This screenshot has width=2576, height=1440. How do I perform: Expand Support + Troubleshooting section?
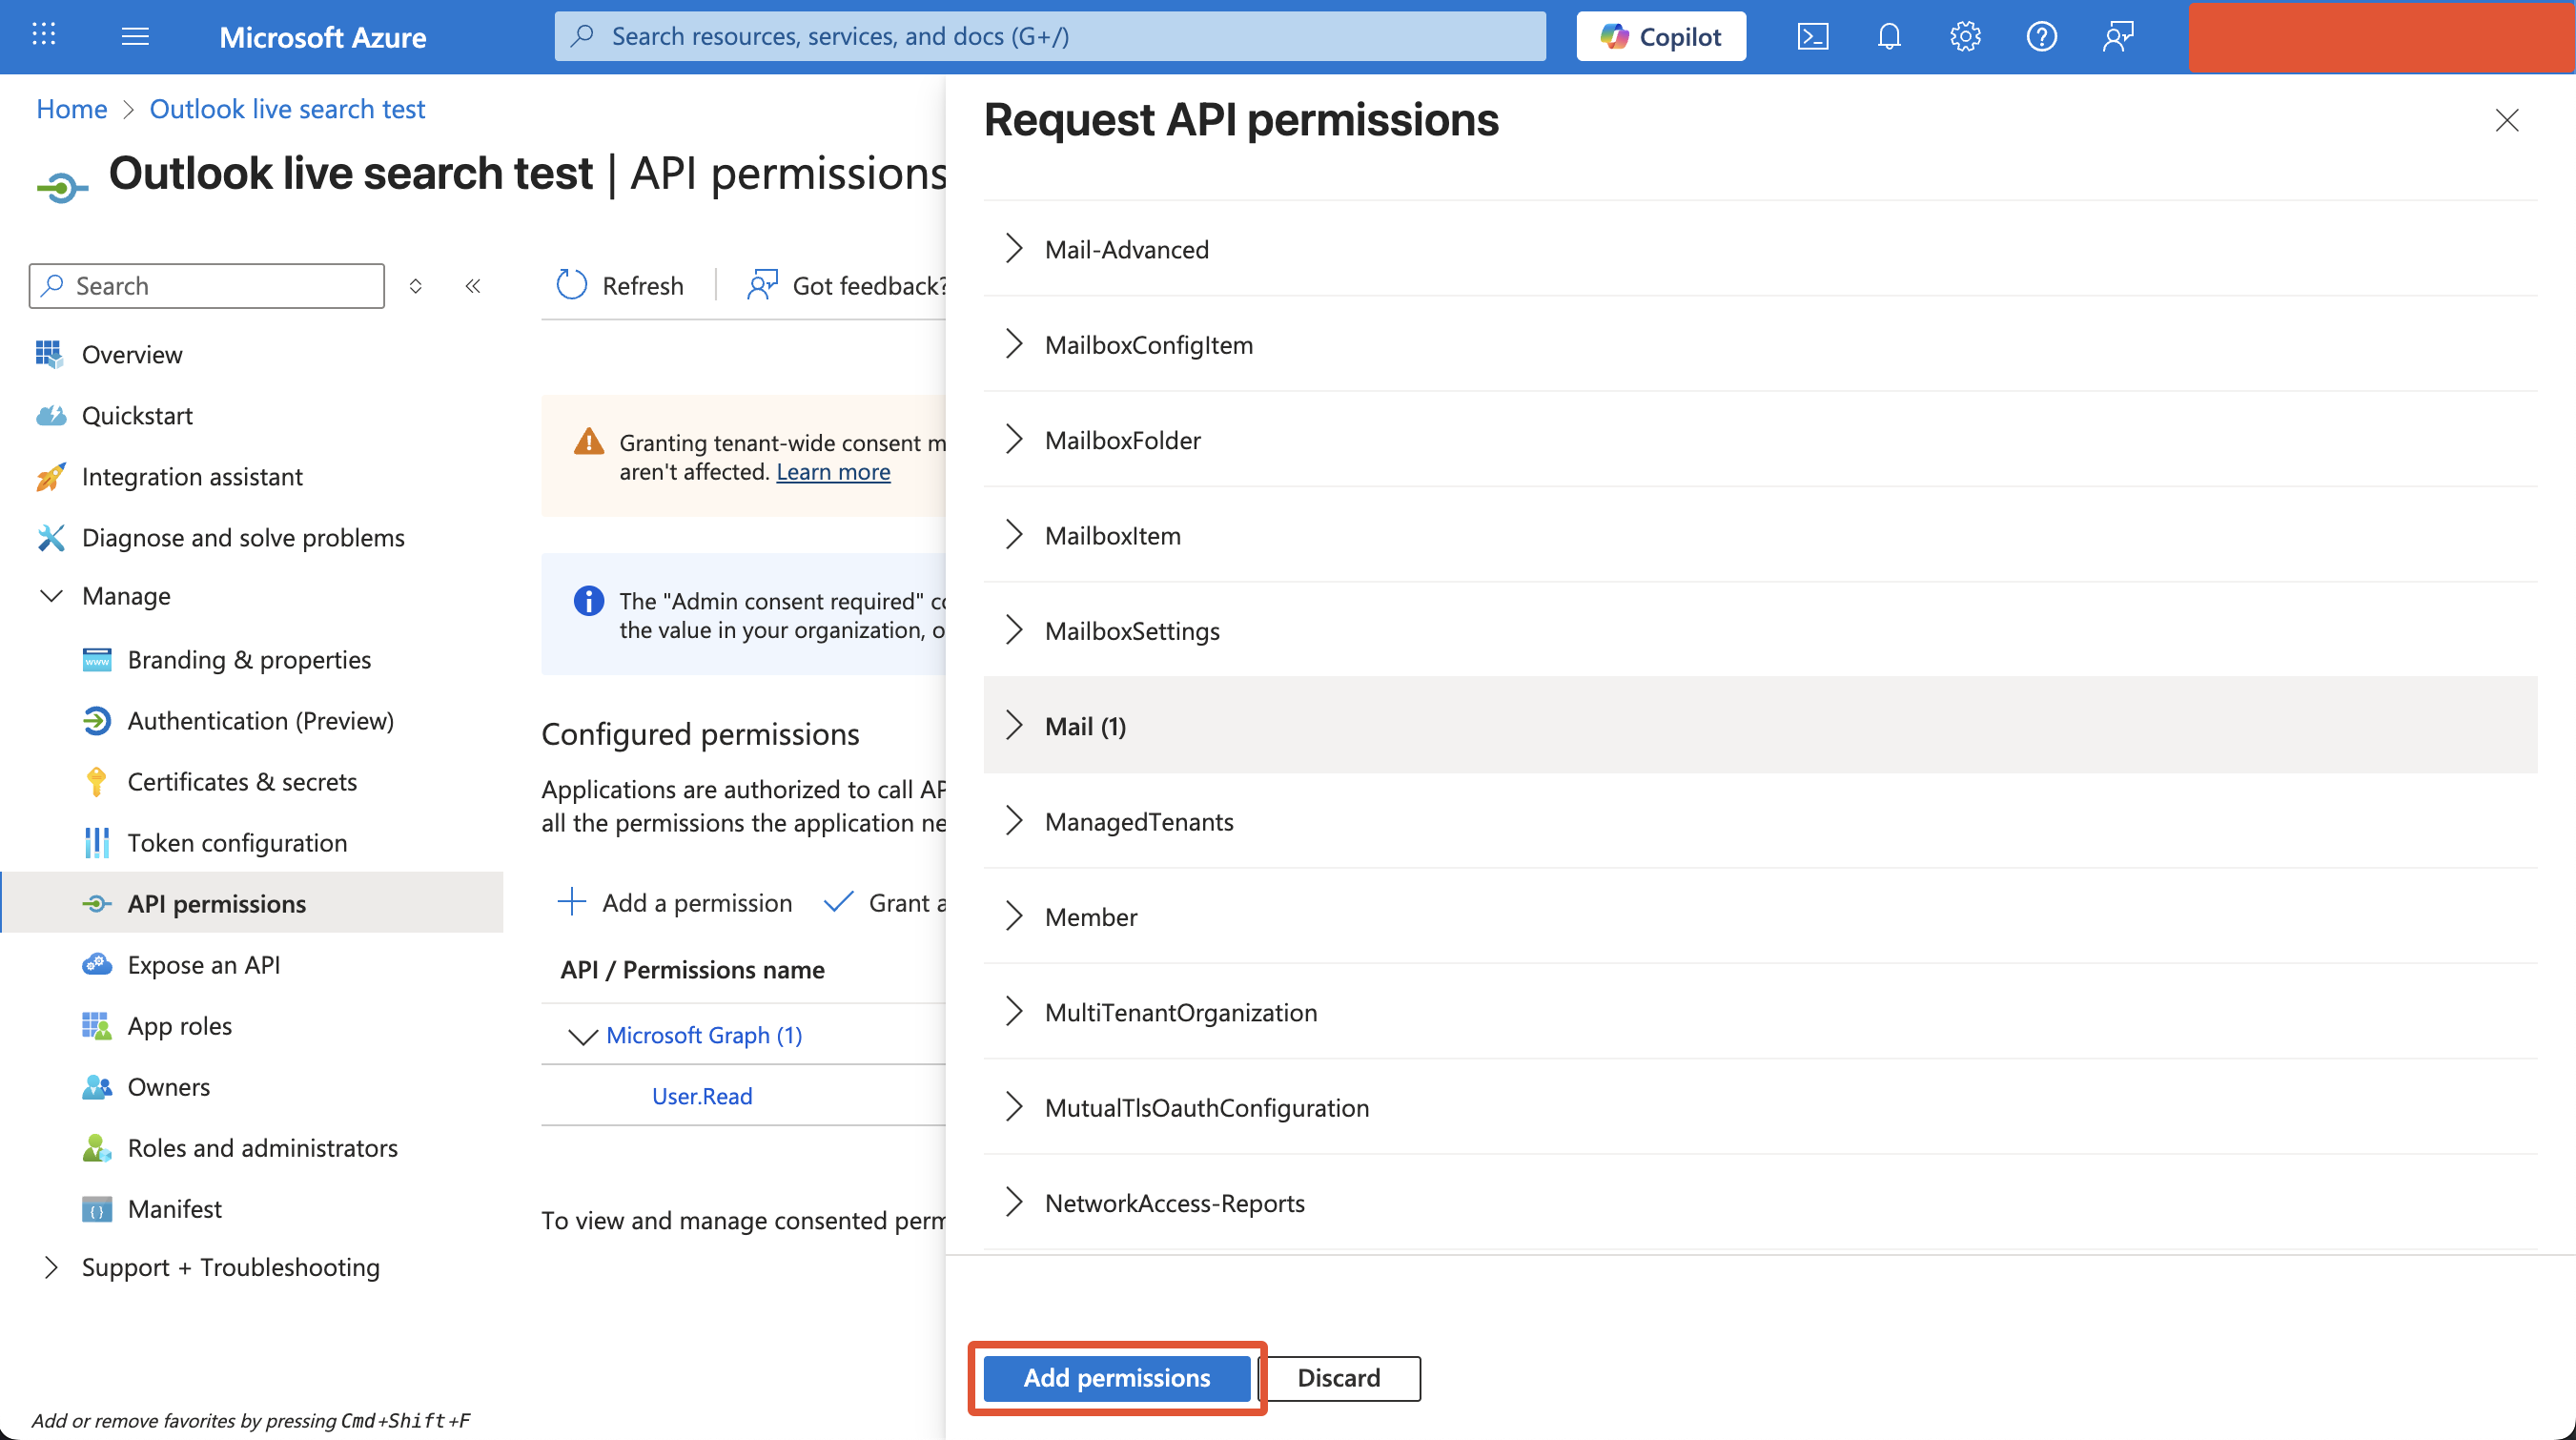pyautogui.click(x=51, y=1267)
